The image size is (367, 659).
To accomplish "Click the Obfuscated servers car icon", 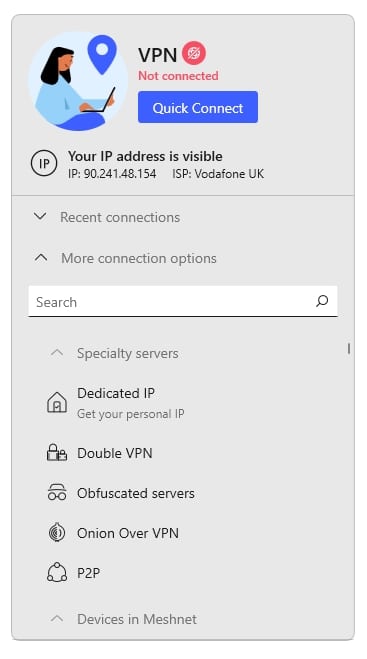I will click(57, 493).
